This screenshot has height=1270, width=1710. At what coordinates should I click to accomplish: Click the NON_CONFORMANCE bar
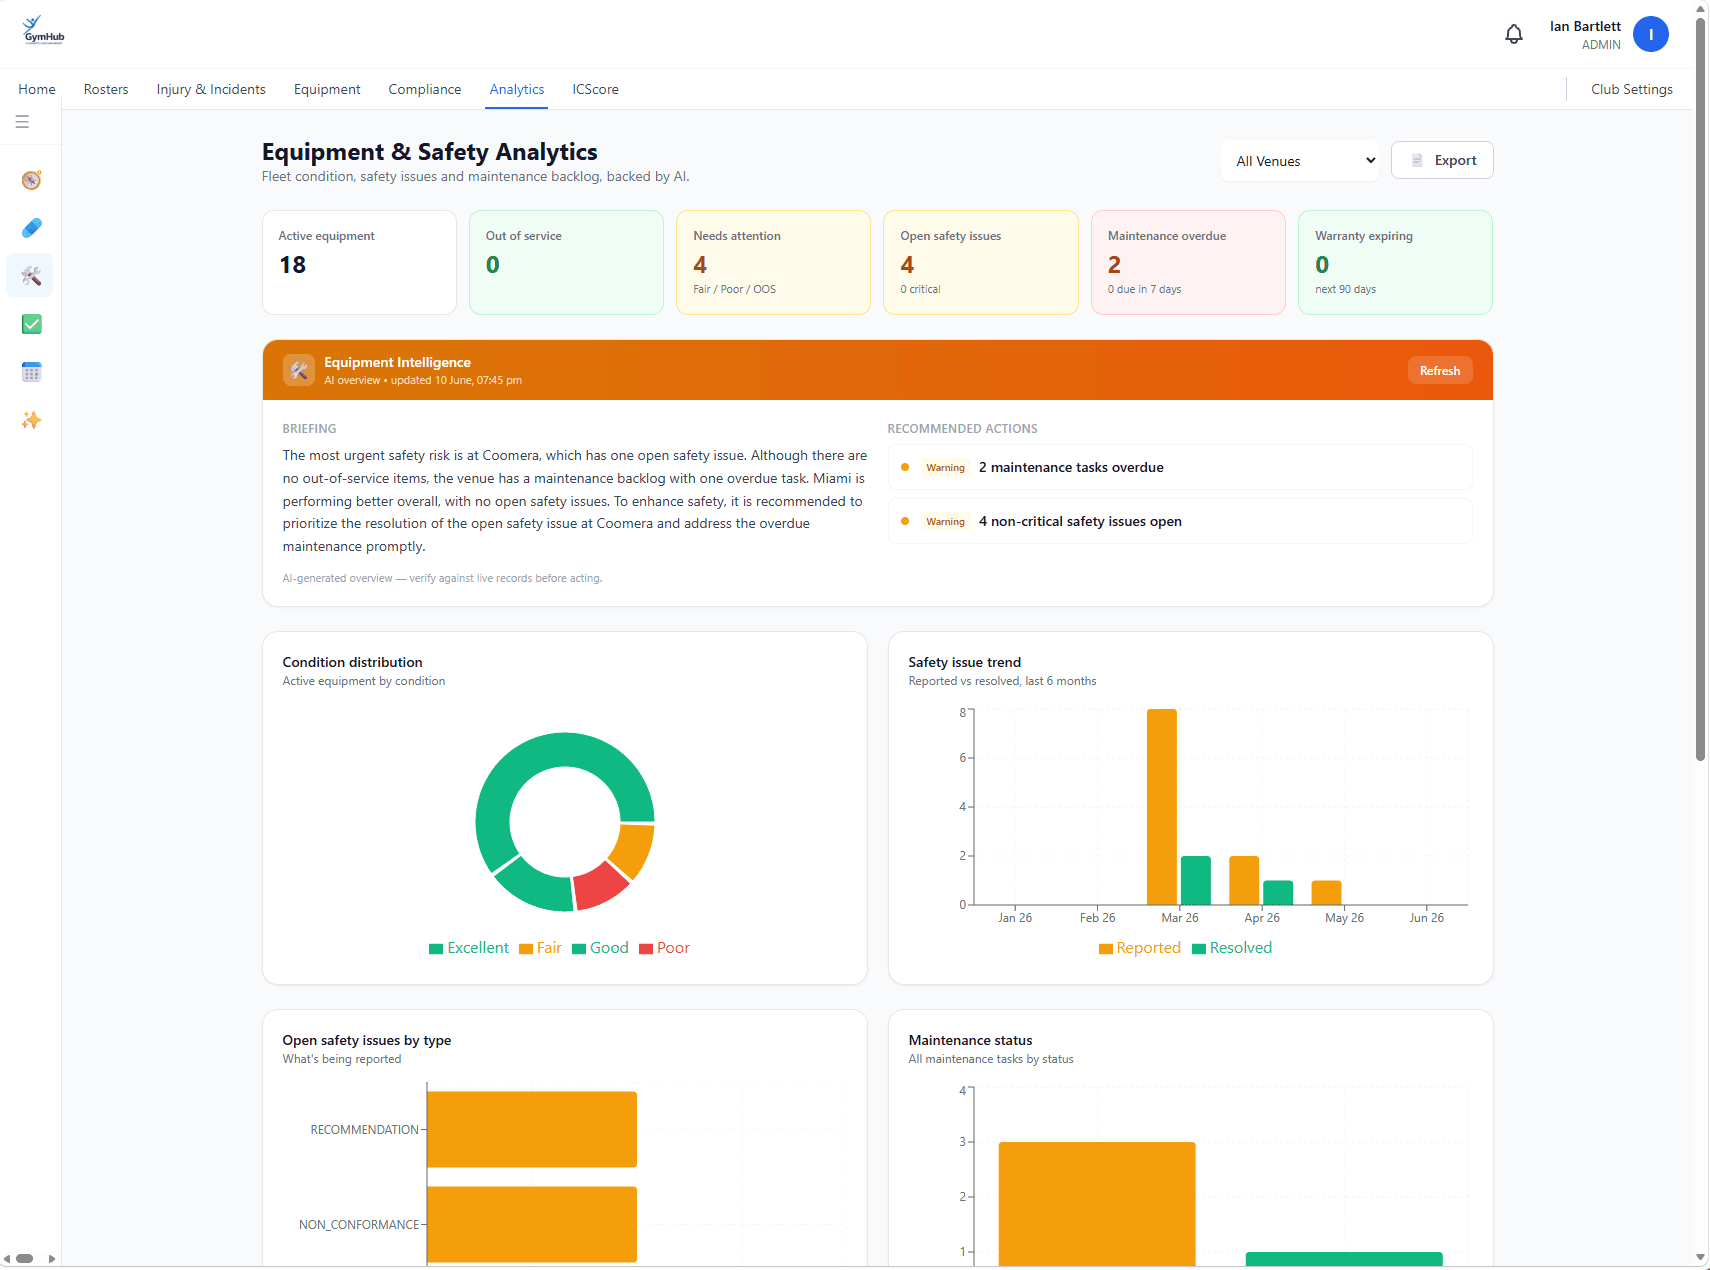click(532, 1224)
